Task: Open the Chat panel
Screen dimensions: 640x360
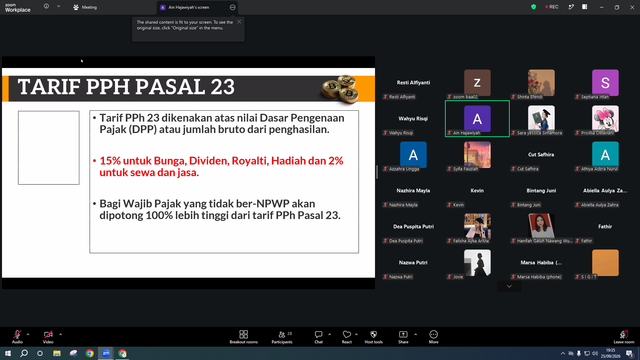Action: coord(318,337)
